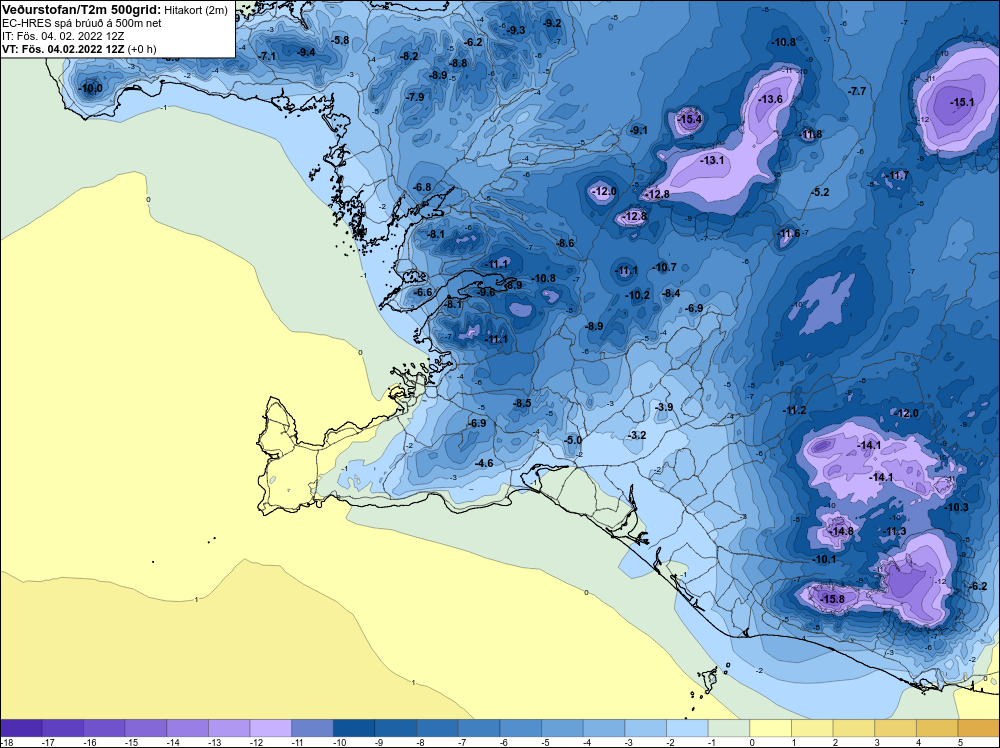Click the -15.1 temperature label
This screenshot has height=748, width=1000.
(x=962, y=102)
